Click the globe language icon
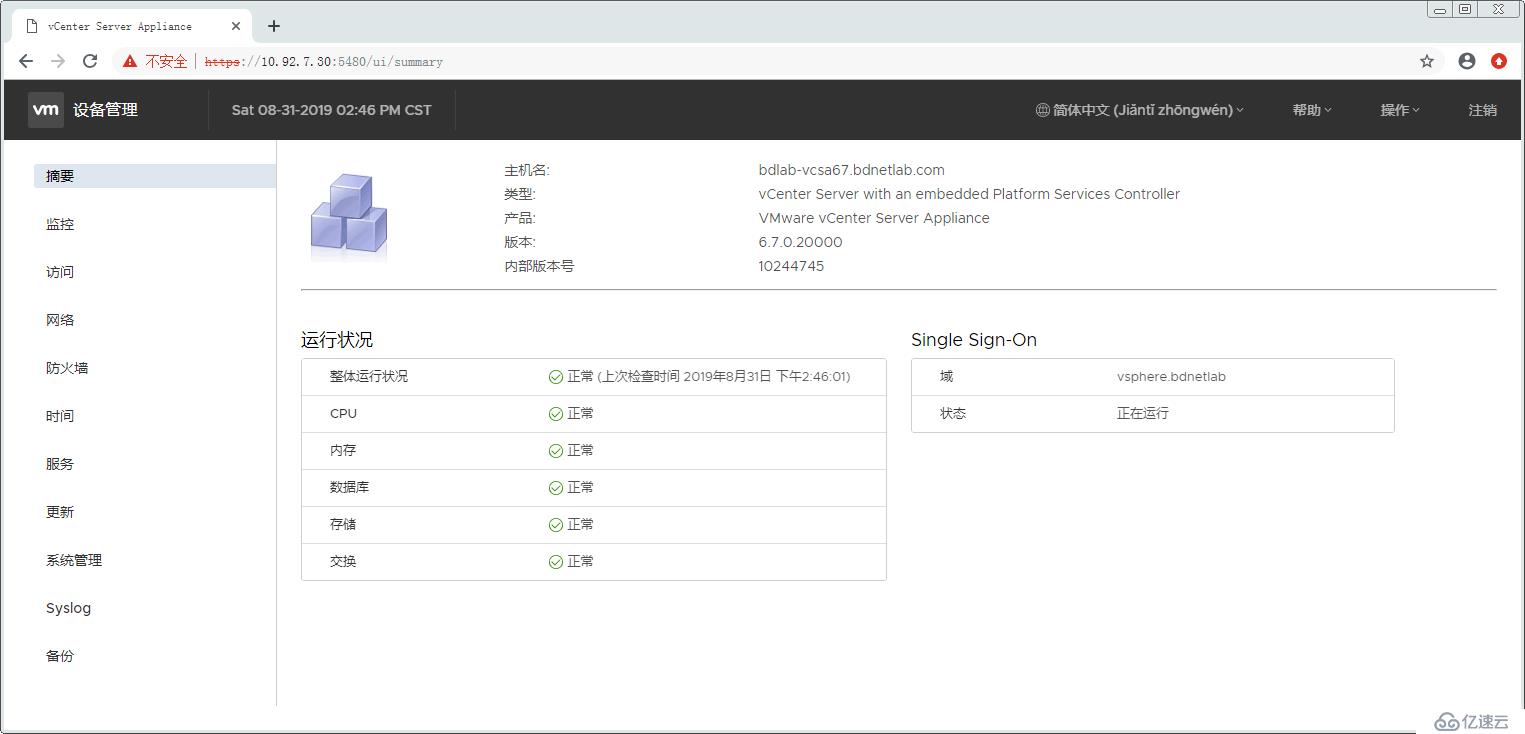The image size is (1525, 734). coord(1042,110)
